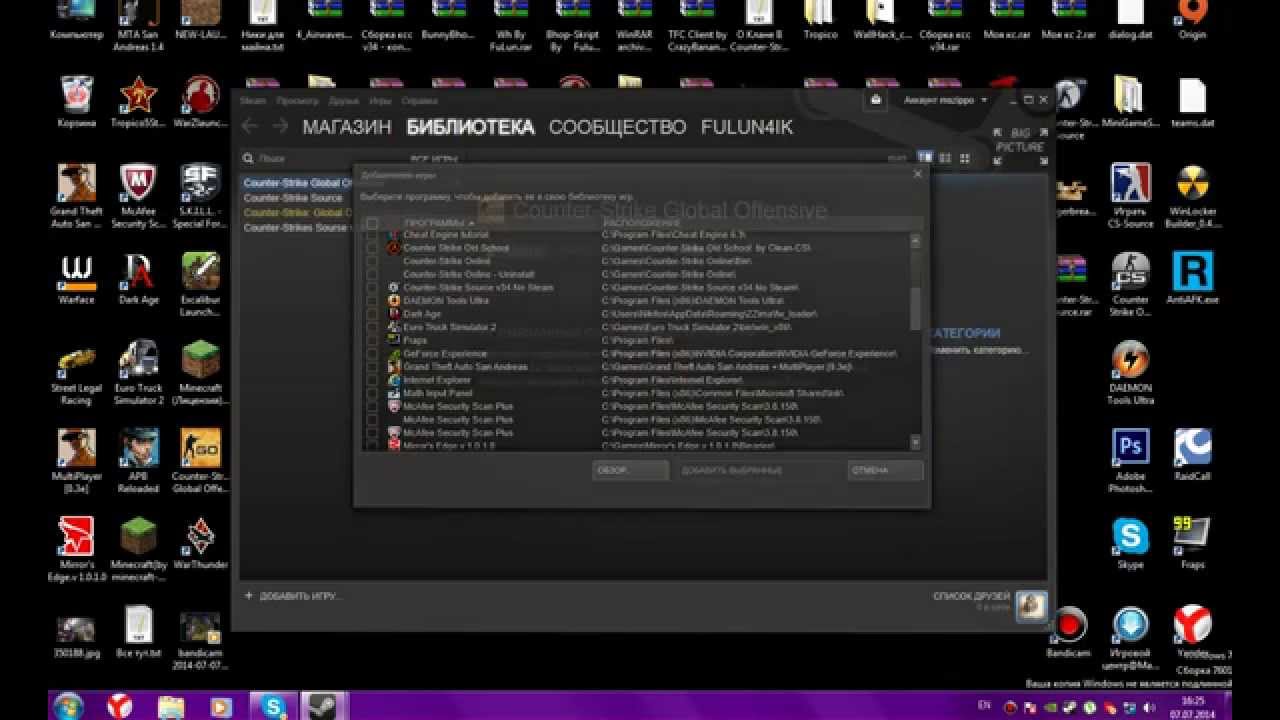Screen dimensions: 1280x720
Task: Tick the checkbox for GeForce Experience
Action: (372, 354)
